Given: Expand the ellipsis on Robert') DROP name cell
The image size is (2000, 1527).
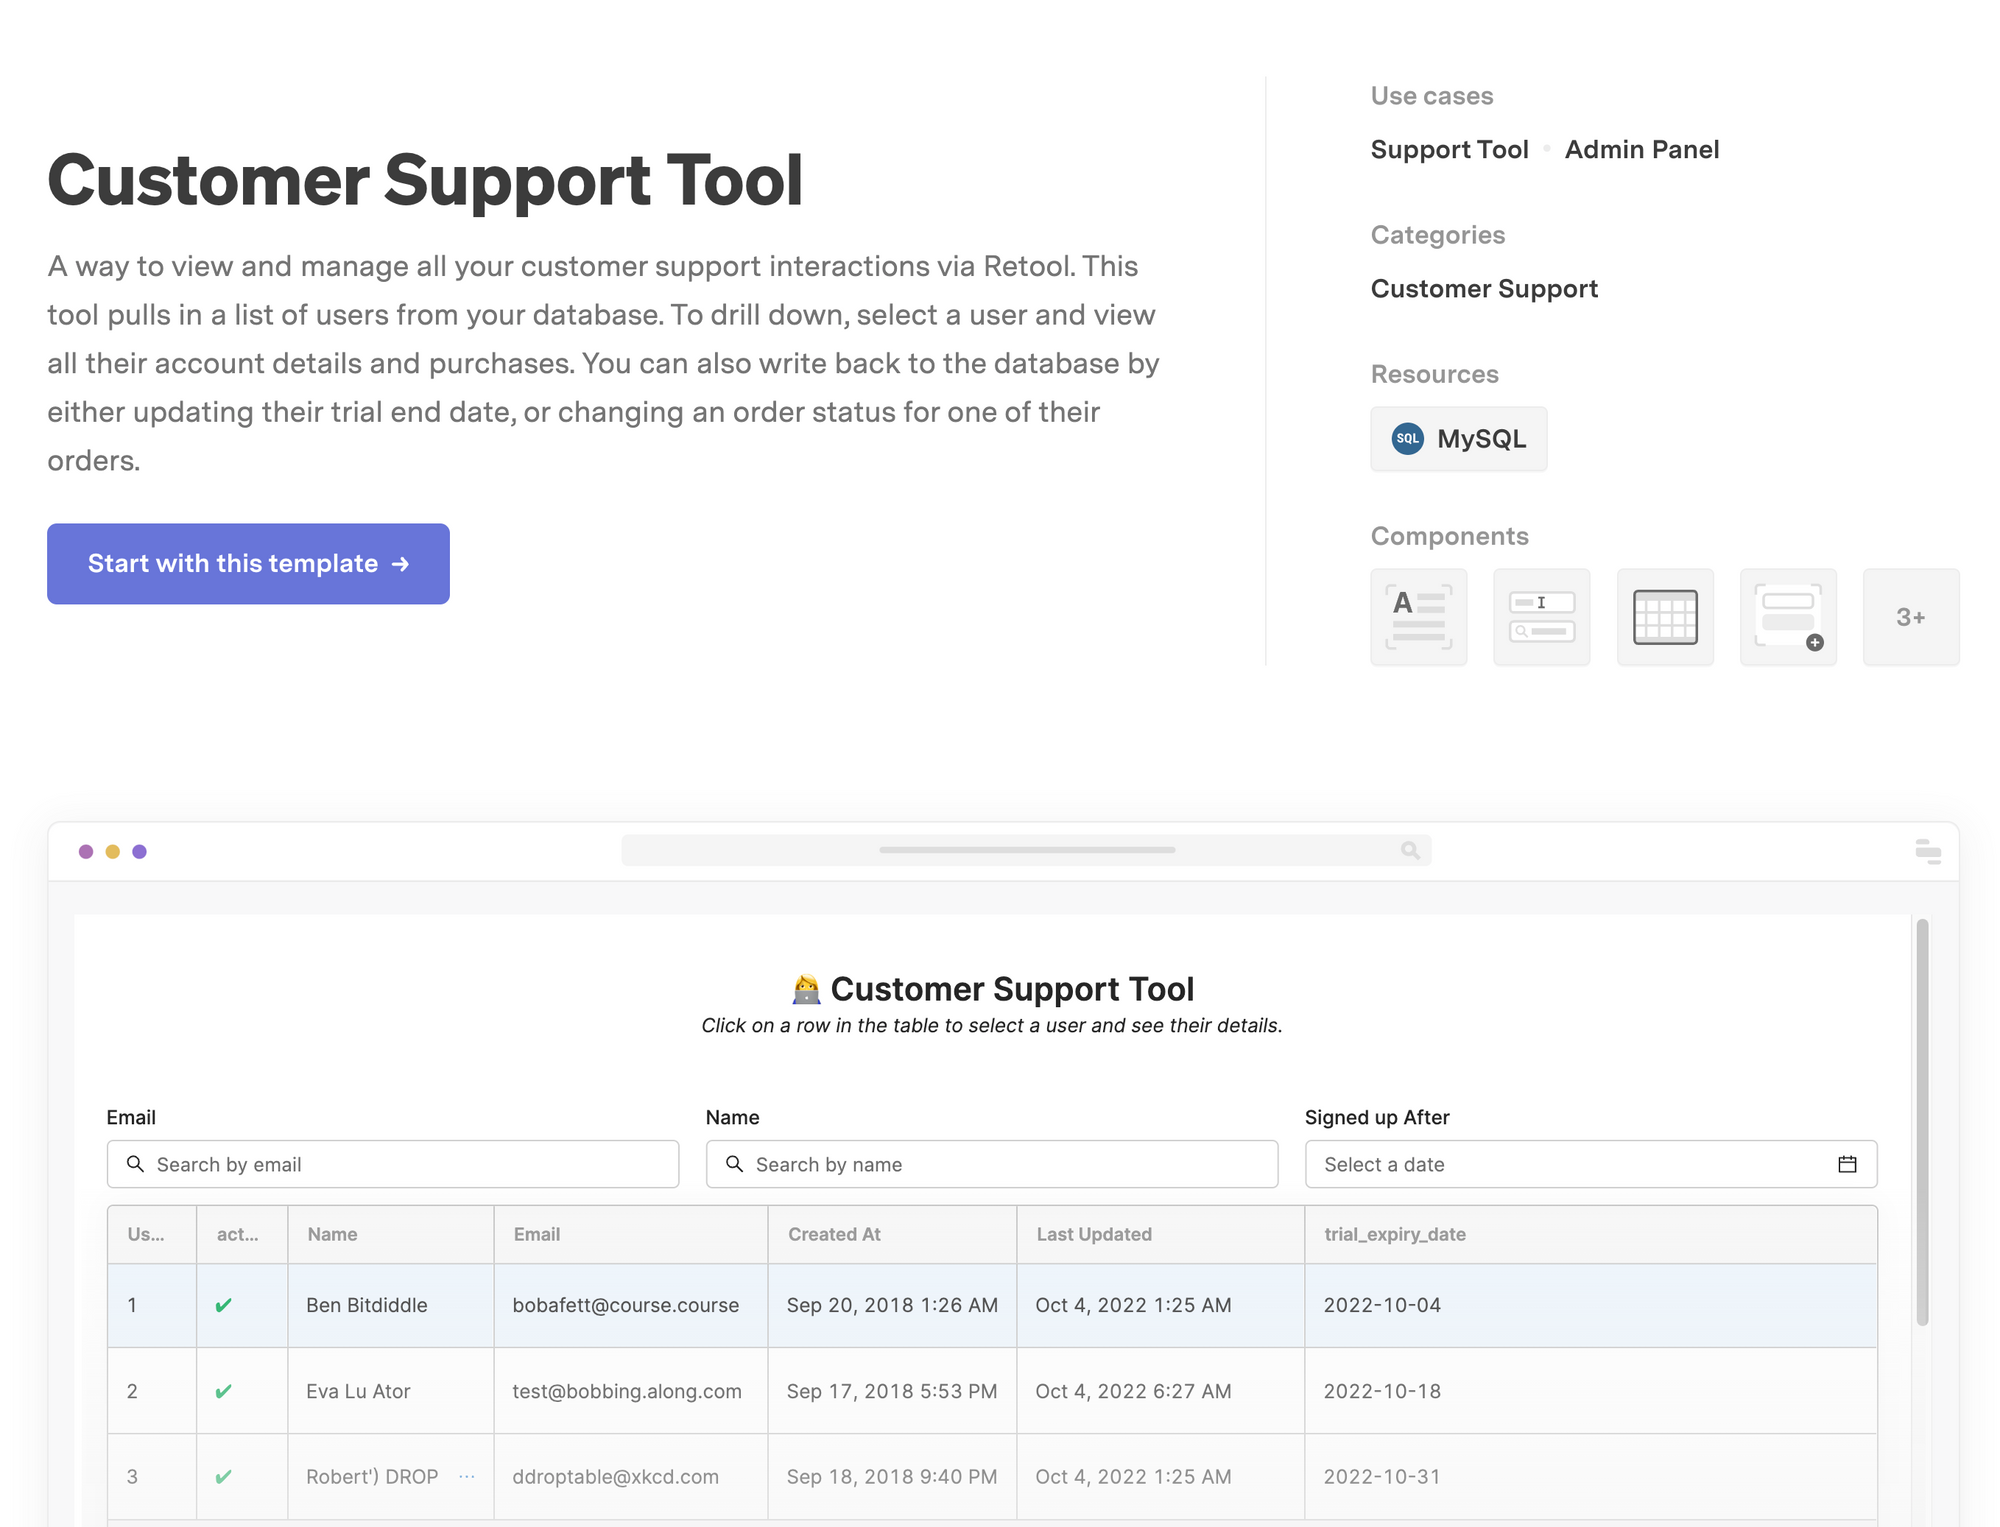Looking at the screenshot, I should 467,1477.
